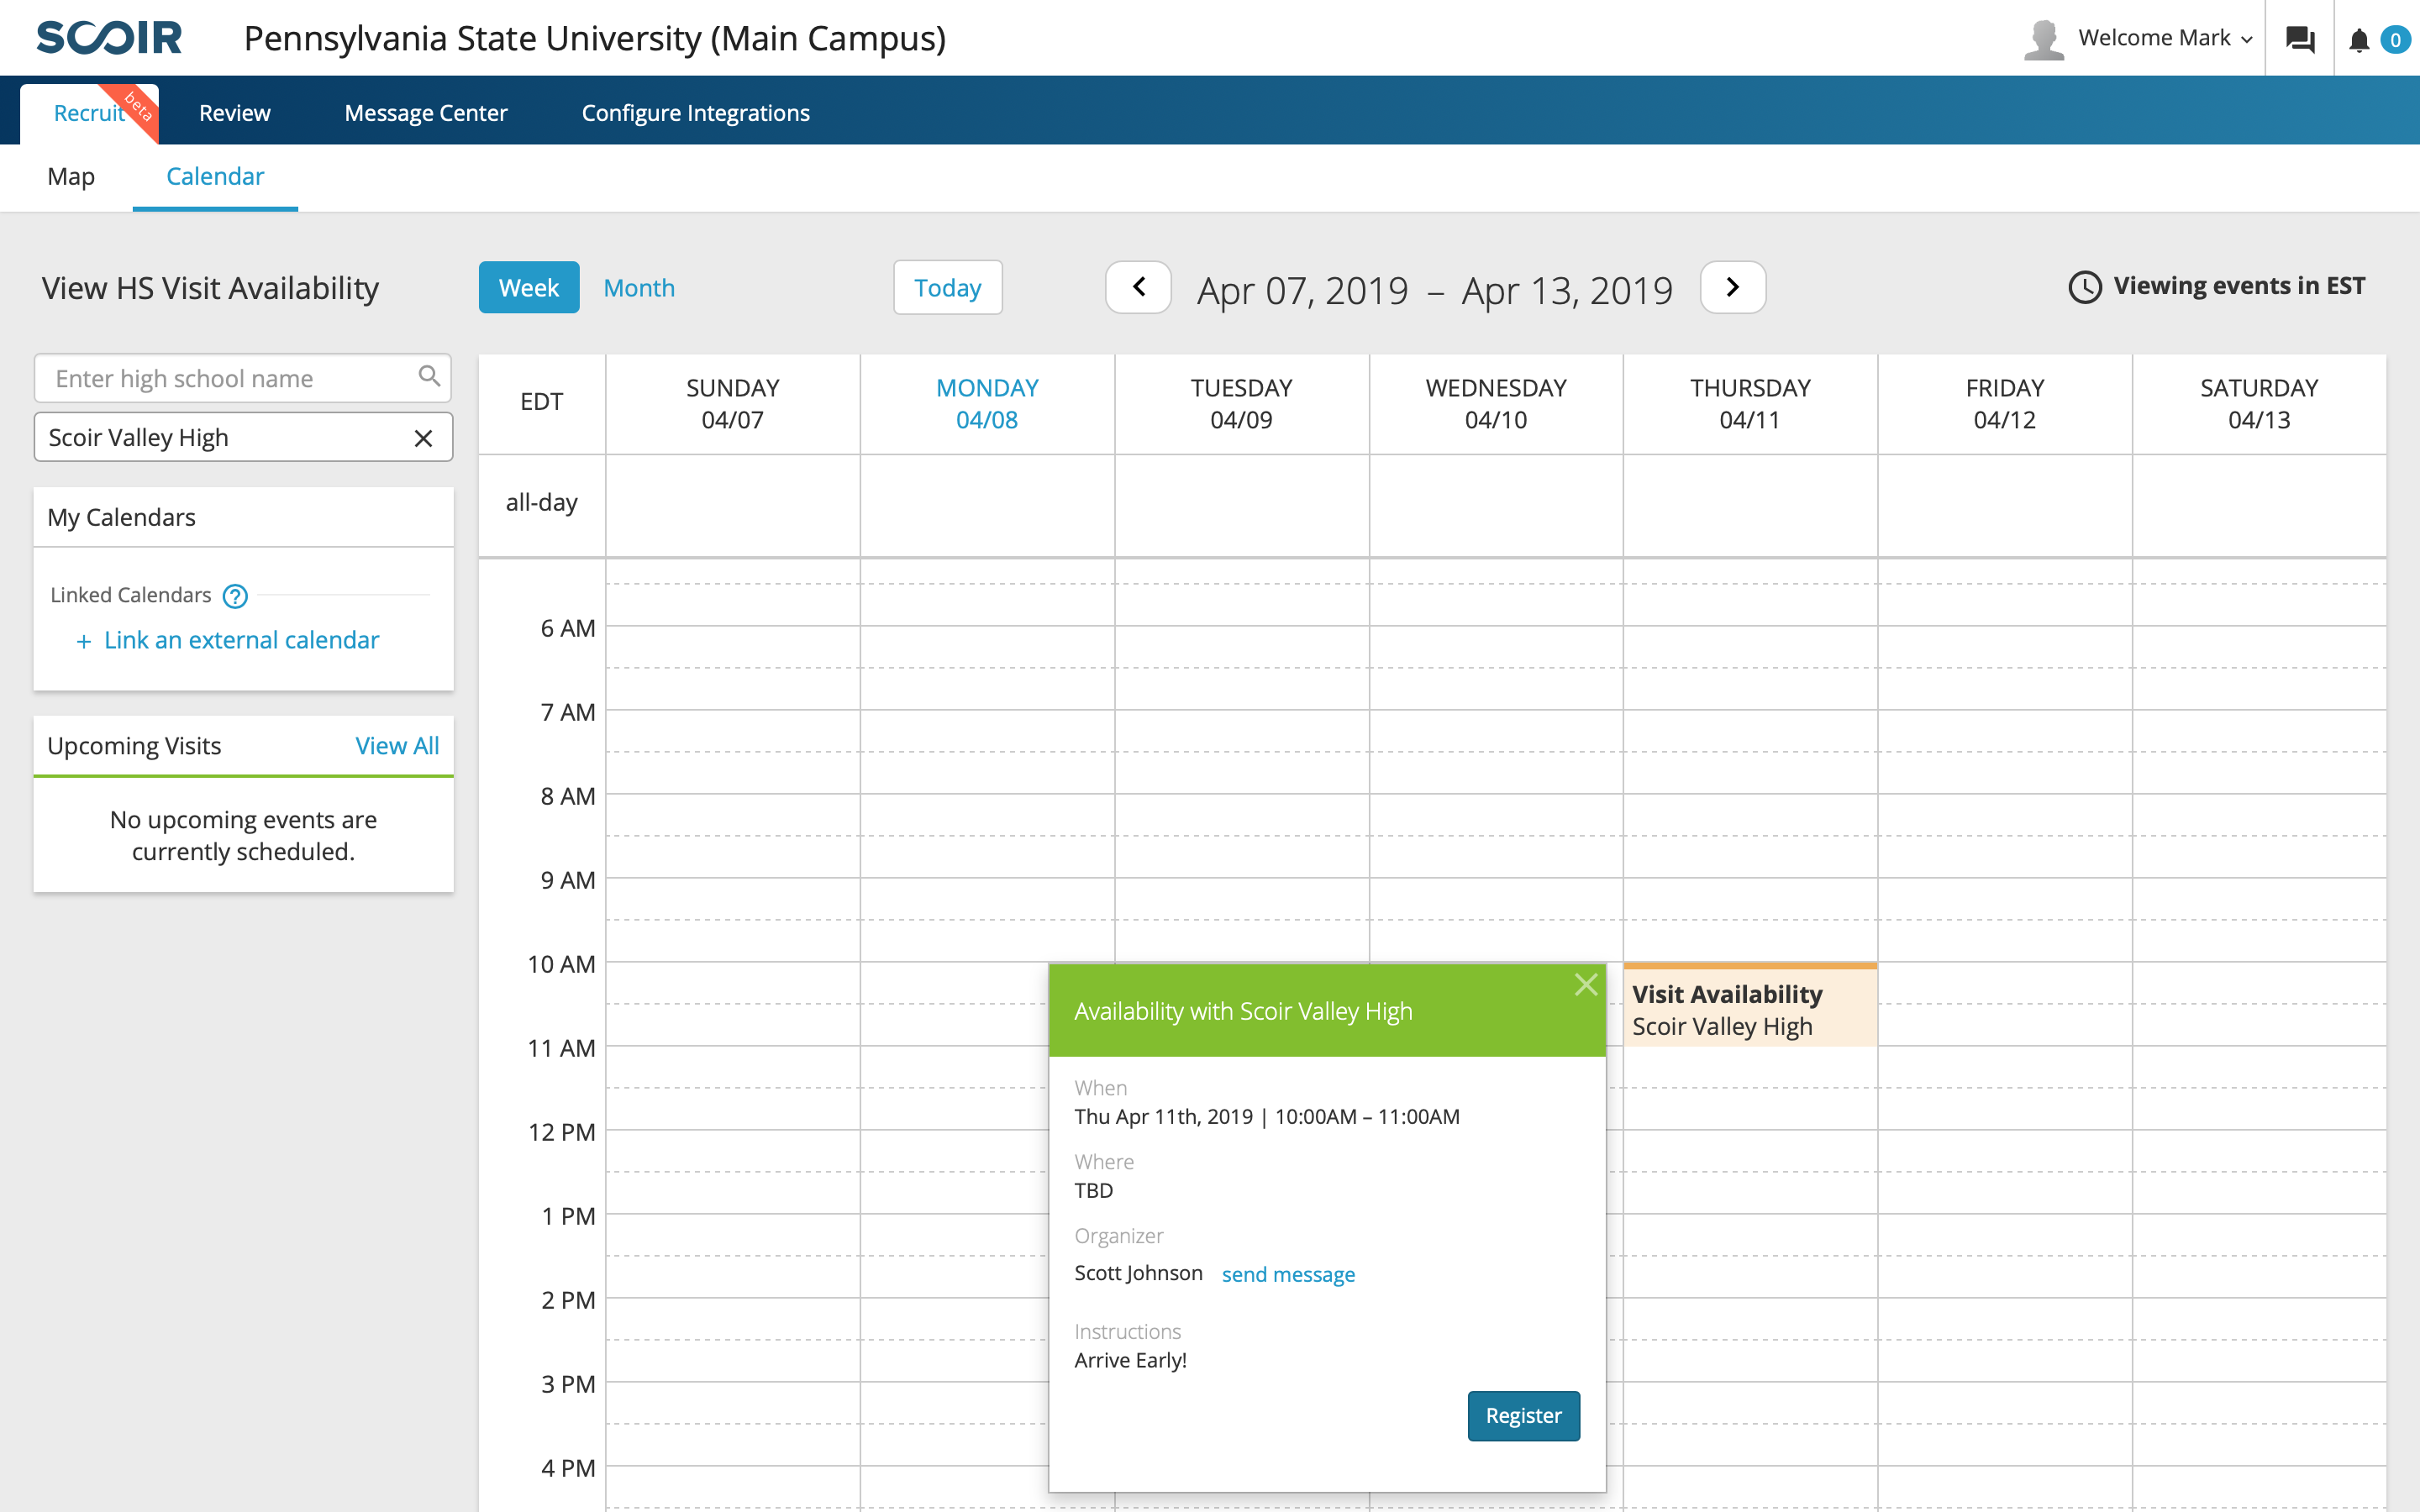The height and width of the screenshot is (1512, 2420).
Task: Open Configure Integrations tab
Action: click(696, 113)
